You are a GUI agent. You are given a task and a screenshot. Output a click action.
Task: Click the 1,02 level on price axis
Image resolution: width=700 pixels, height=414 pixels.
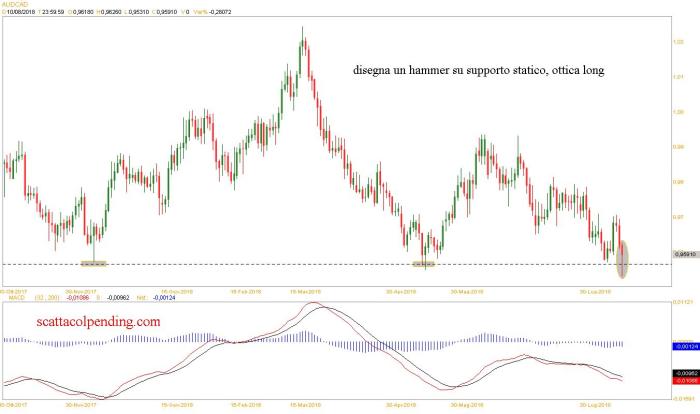tap(679, 41)
